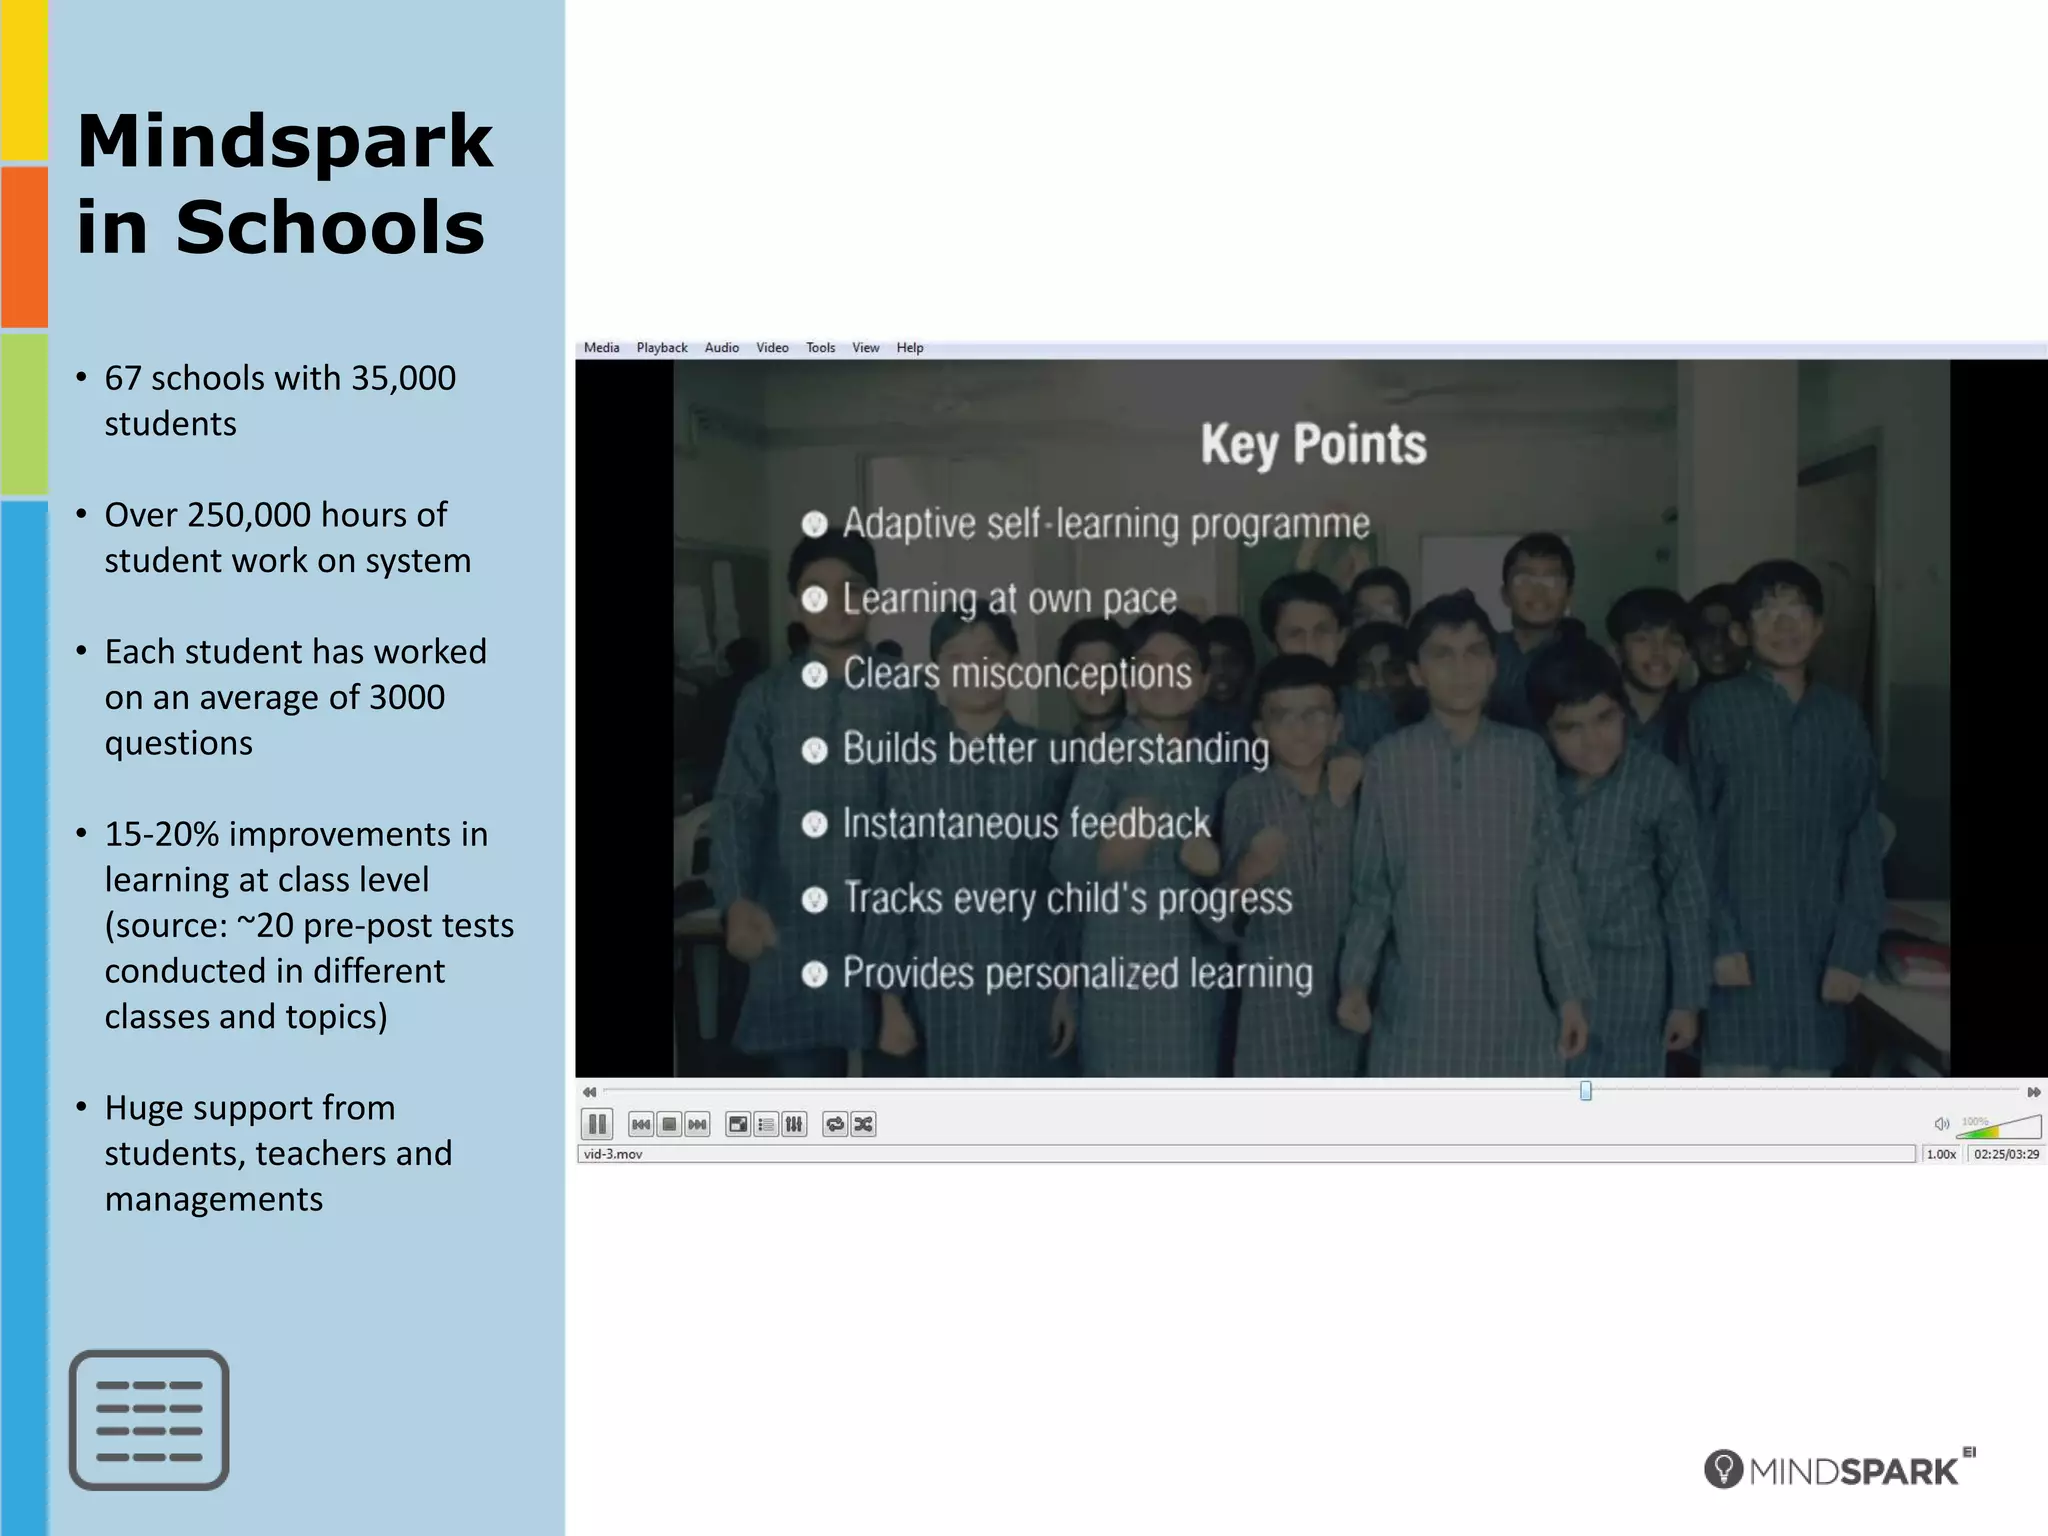This screenshot has height=1536, width=2048.
Task: Skip to previous media in VLC
Action: click(641, 1125)
